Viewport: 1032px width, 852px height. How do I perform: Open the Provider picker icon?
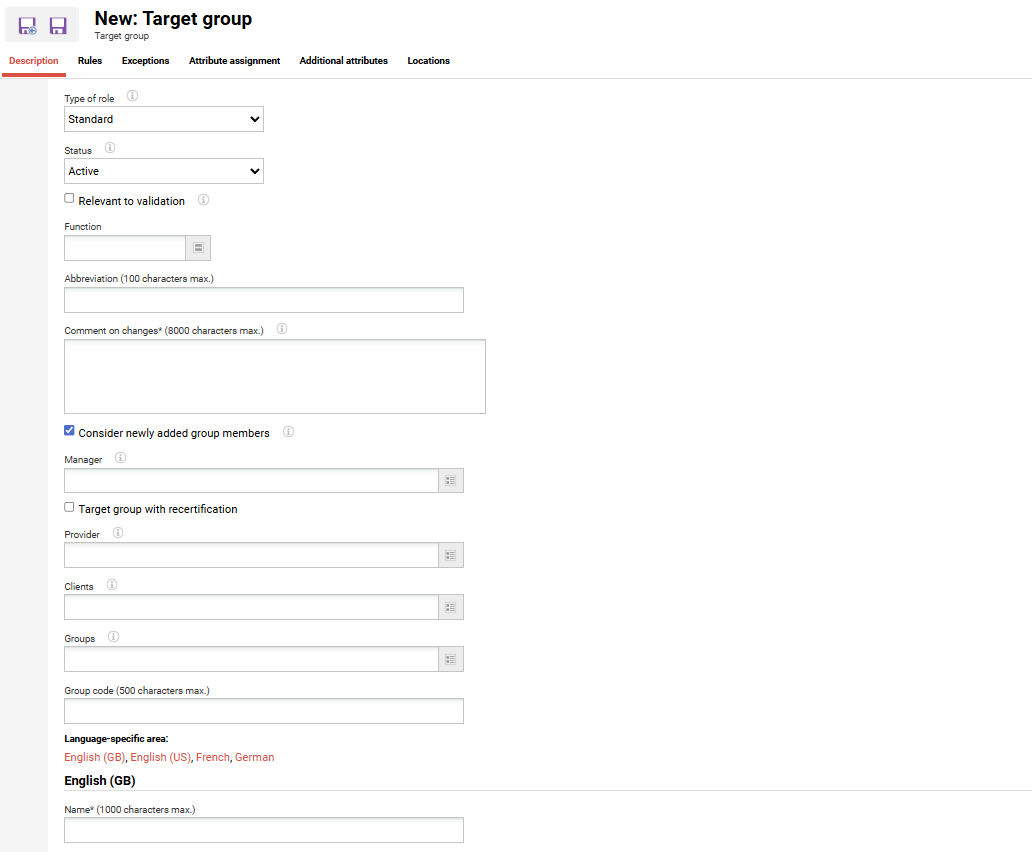450,555
